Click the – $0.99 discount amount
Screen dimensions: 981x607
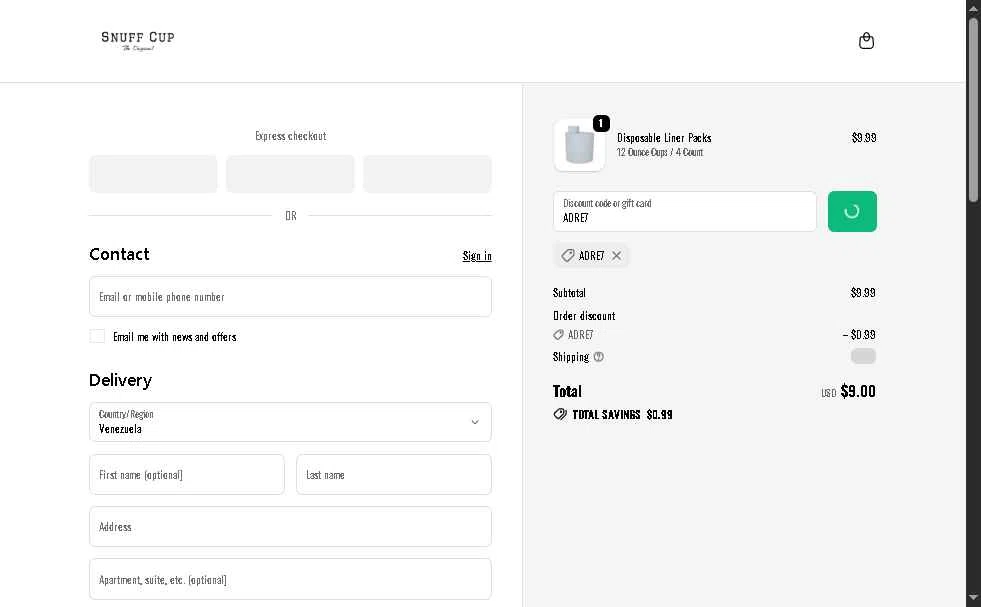(x=858, y=334)
